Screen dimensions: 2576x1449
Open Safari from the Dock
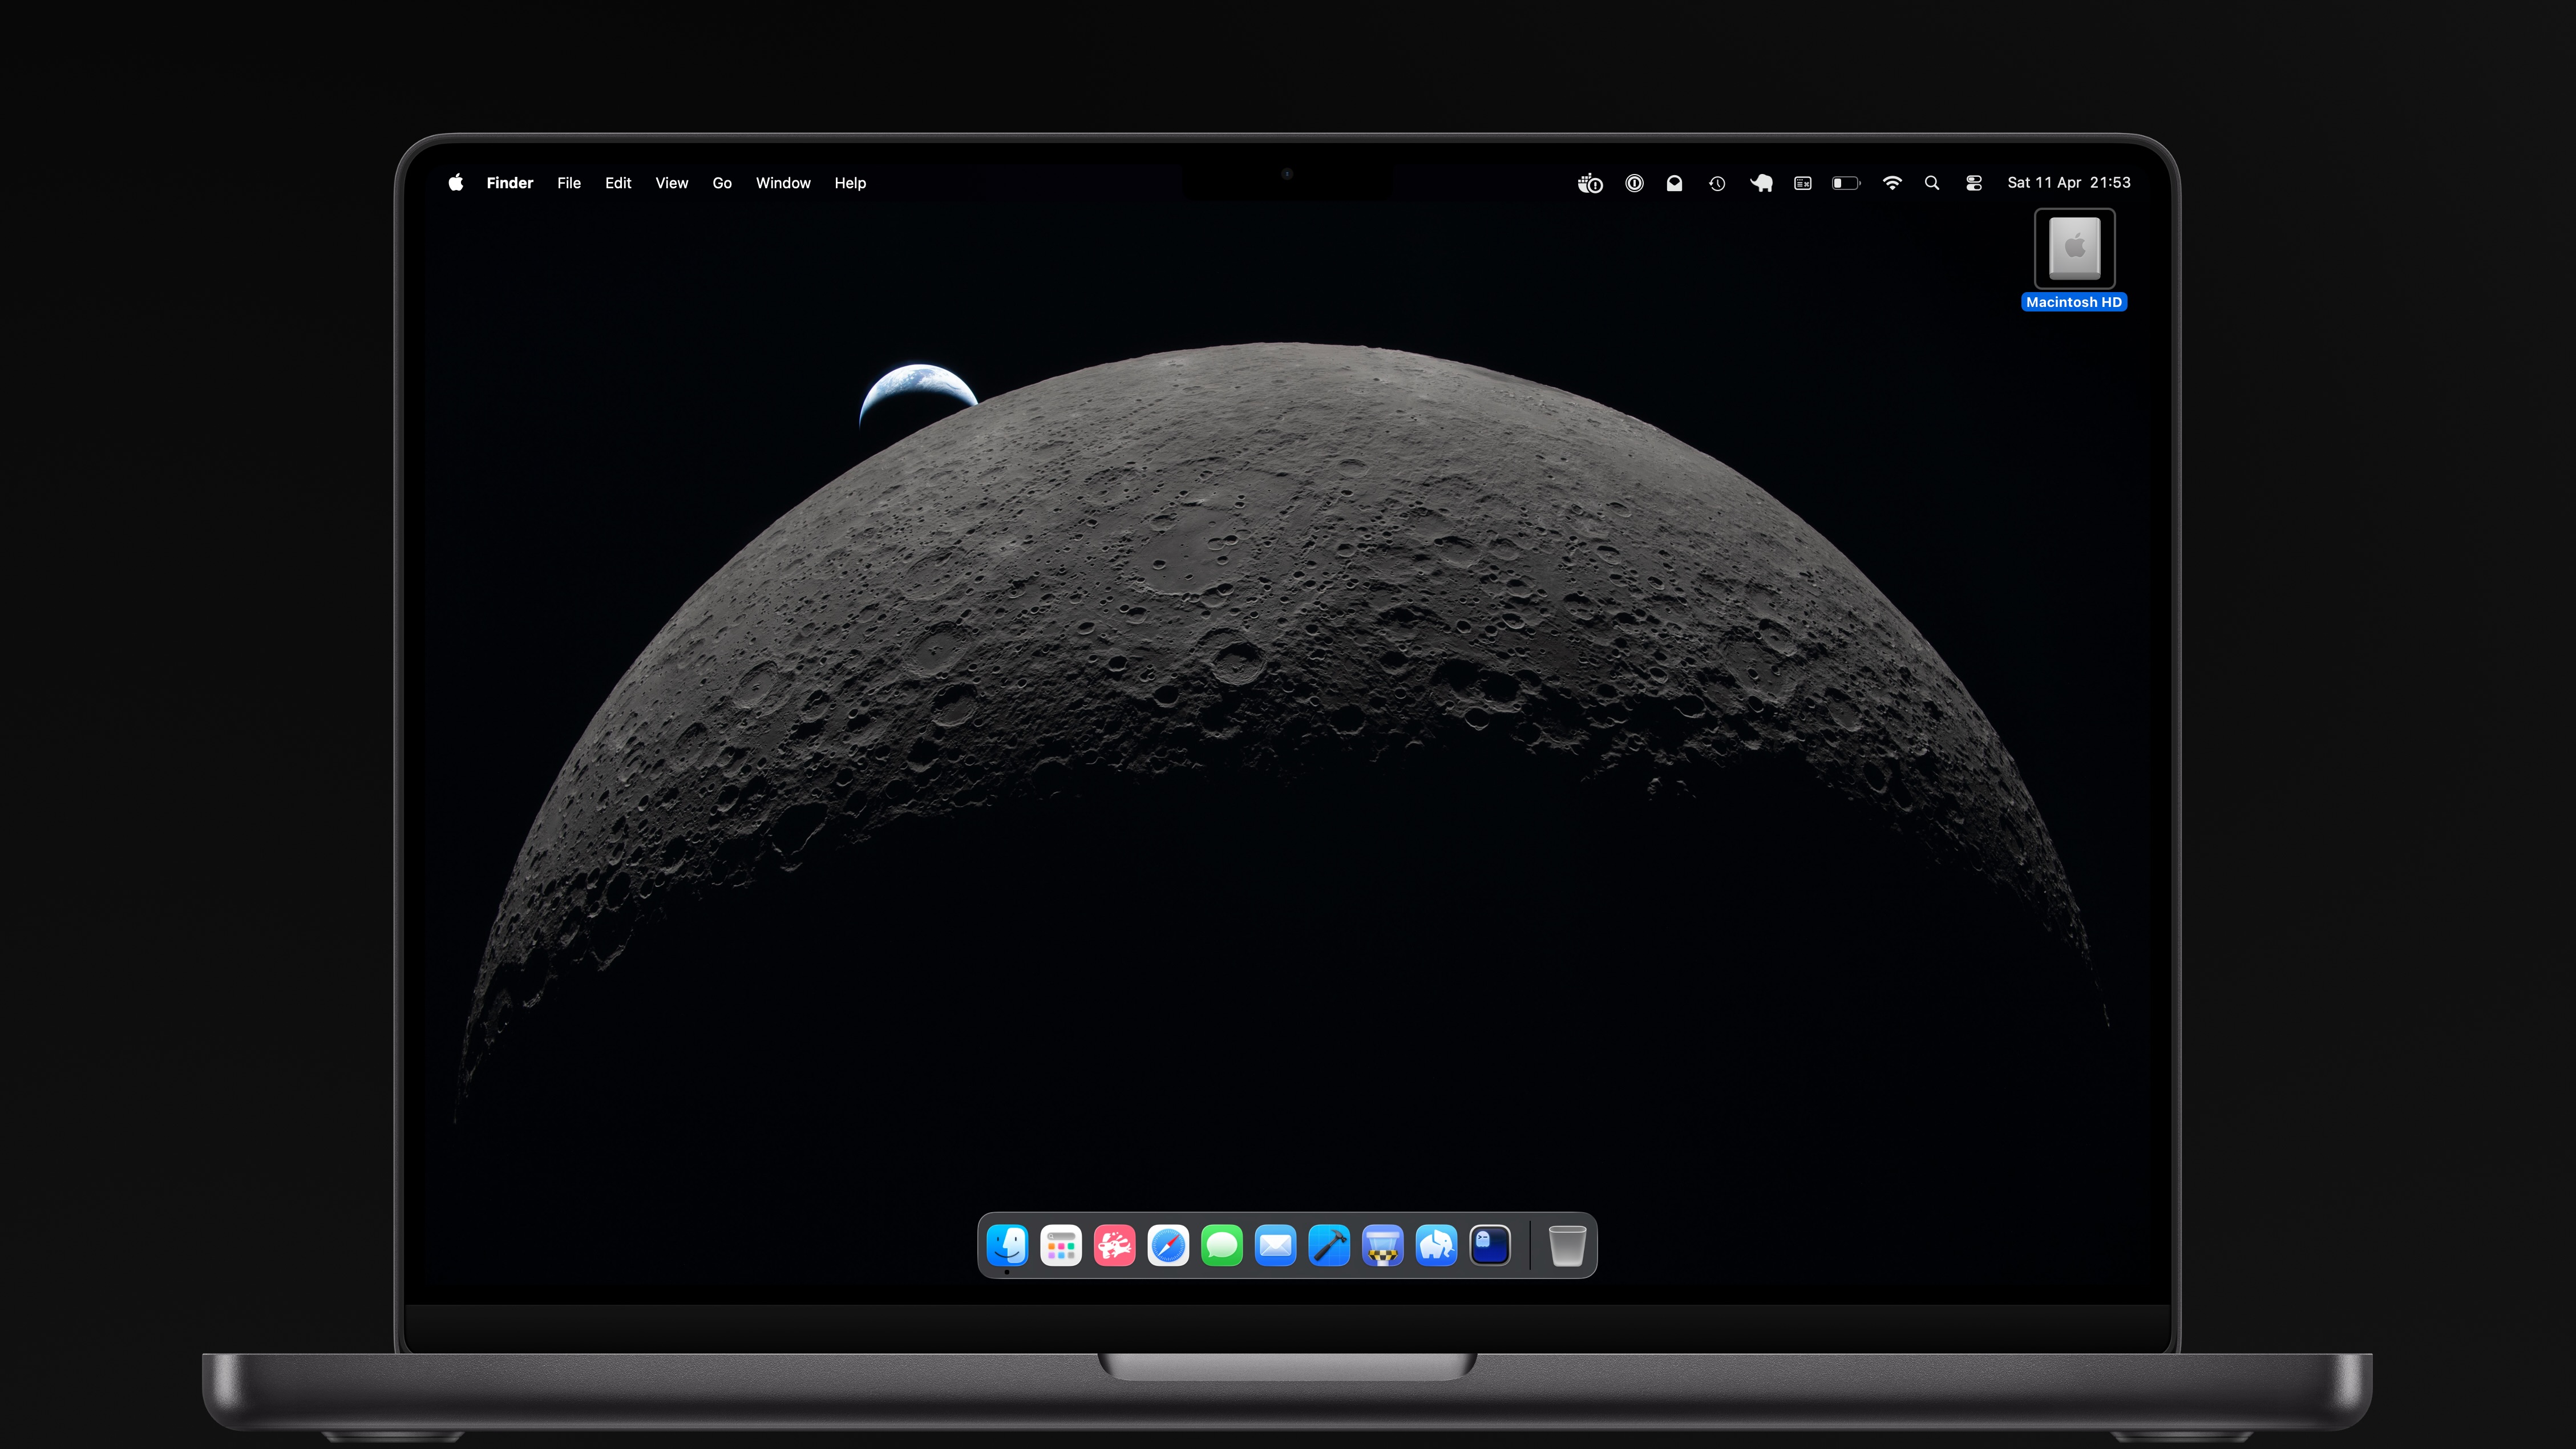1168,1245
